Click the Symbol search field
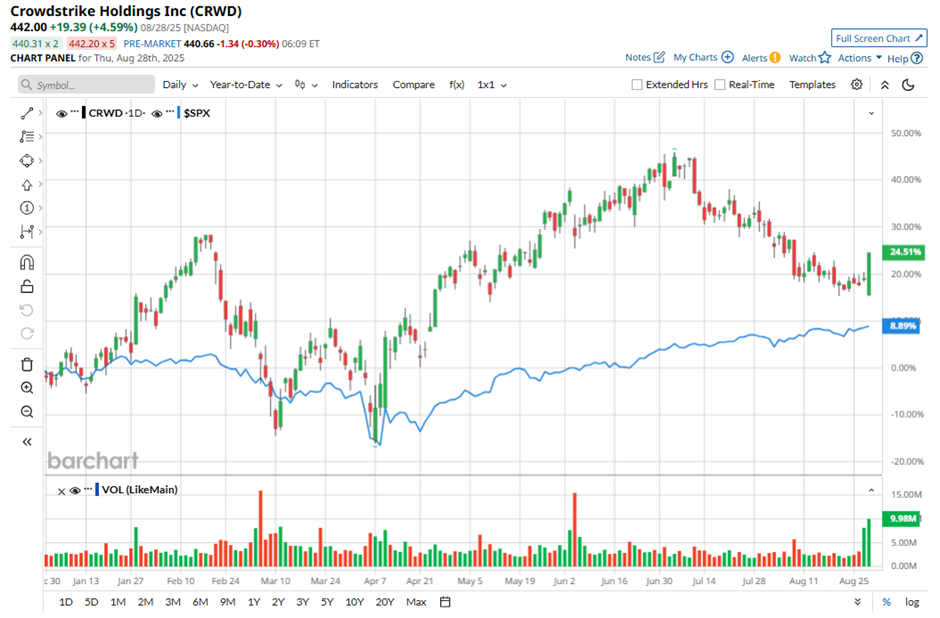This screenshot has width=940, height=618. pos(86,85)
